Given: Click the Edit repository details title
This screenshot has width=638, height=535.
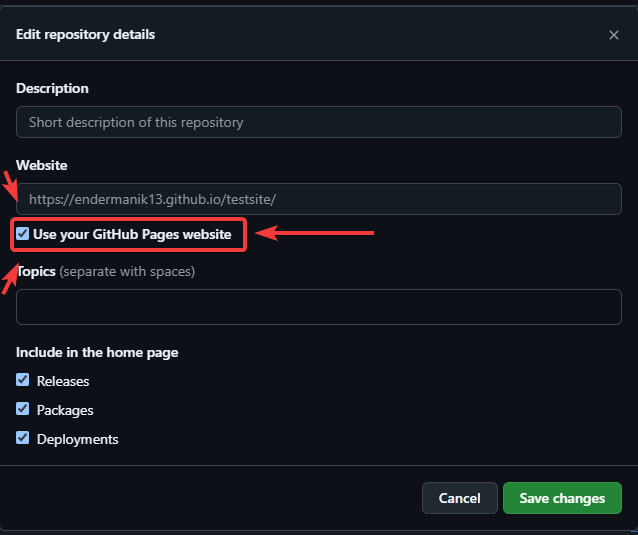Looking at the screenshot, I should [85, 35].
